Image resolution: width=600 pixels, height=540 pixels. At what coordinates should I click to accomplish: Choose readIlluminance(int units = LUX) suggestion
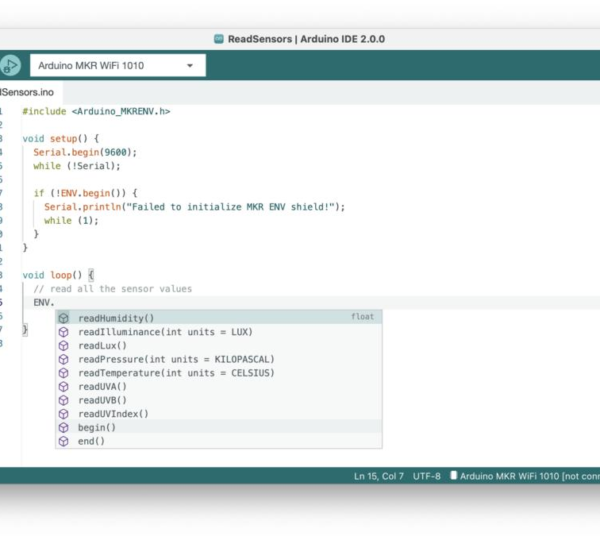219,332
